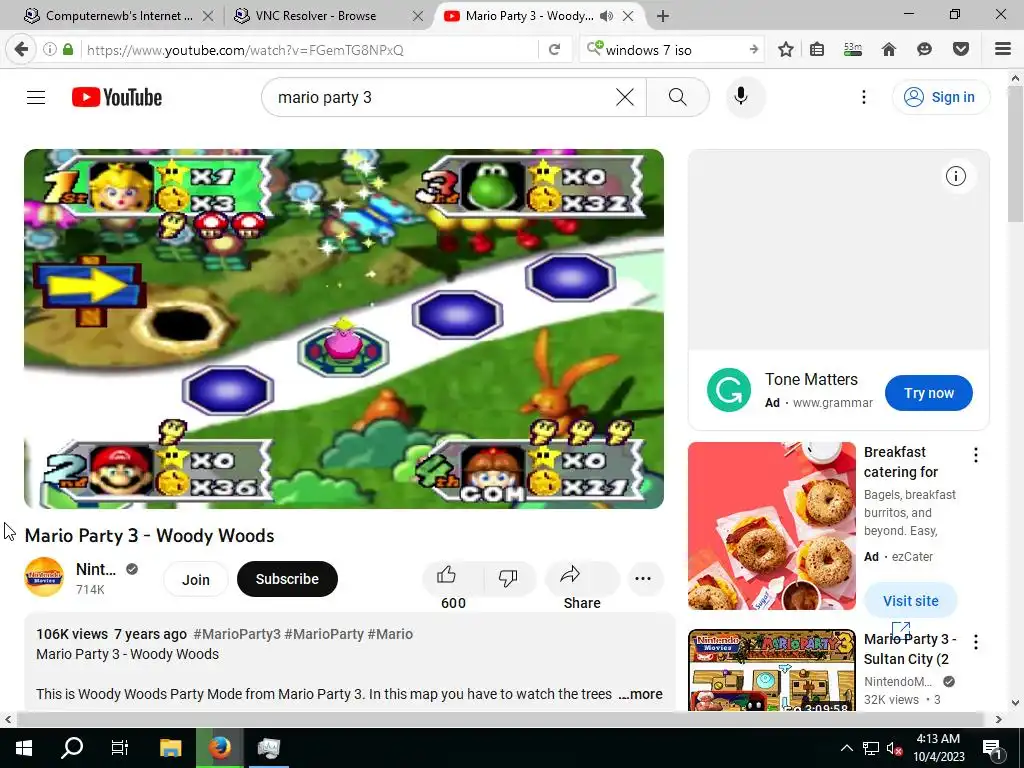
Task: Open menu for Sultan City video
Action: click(x=976, y=642)
